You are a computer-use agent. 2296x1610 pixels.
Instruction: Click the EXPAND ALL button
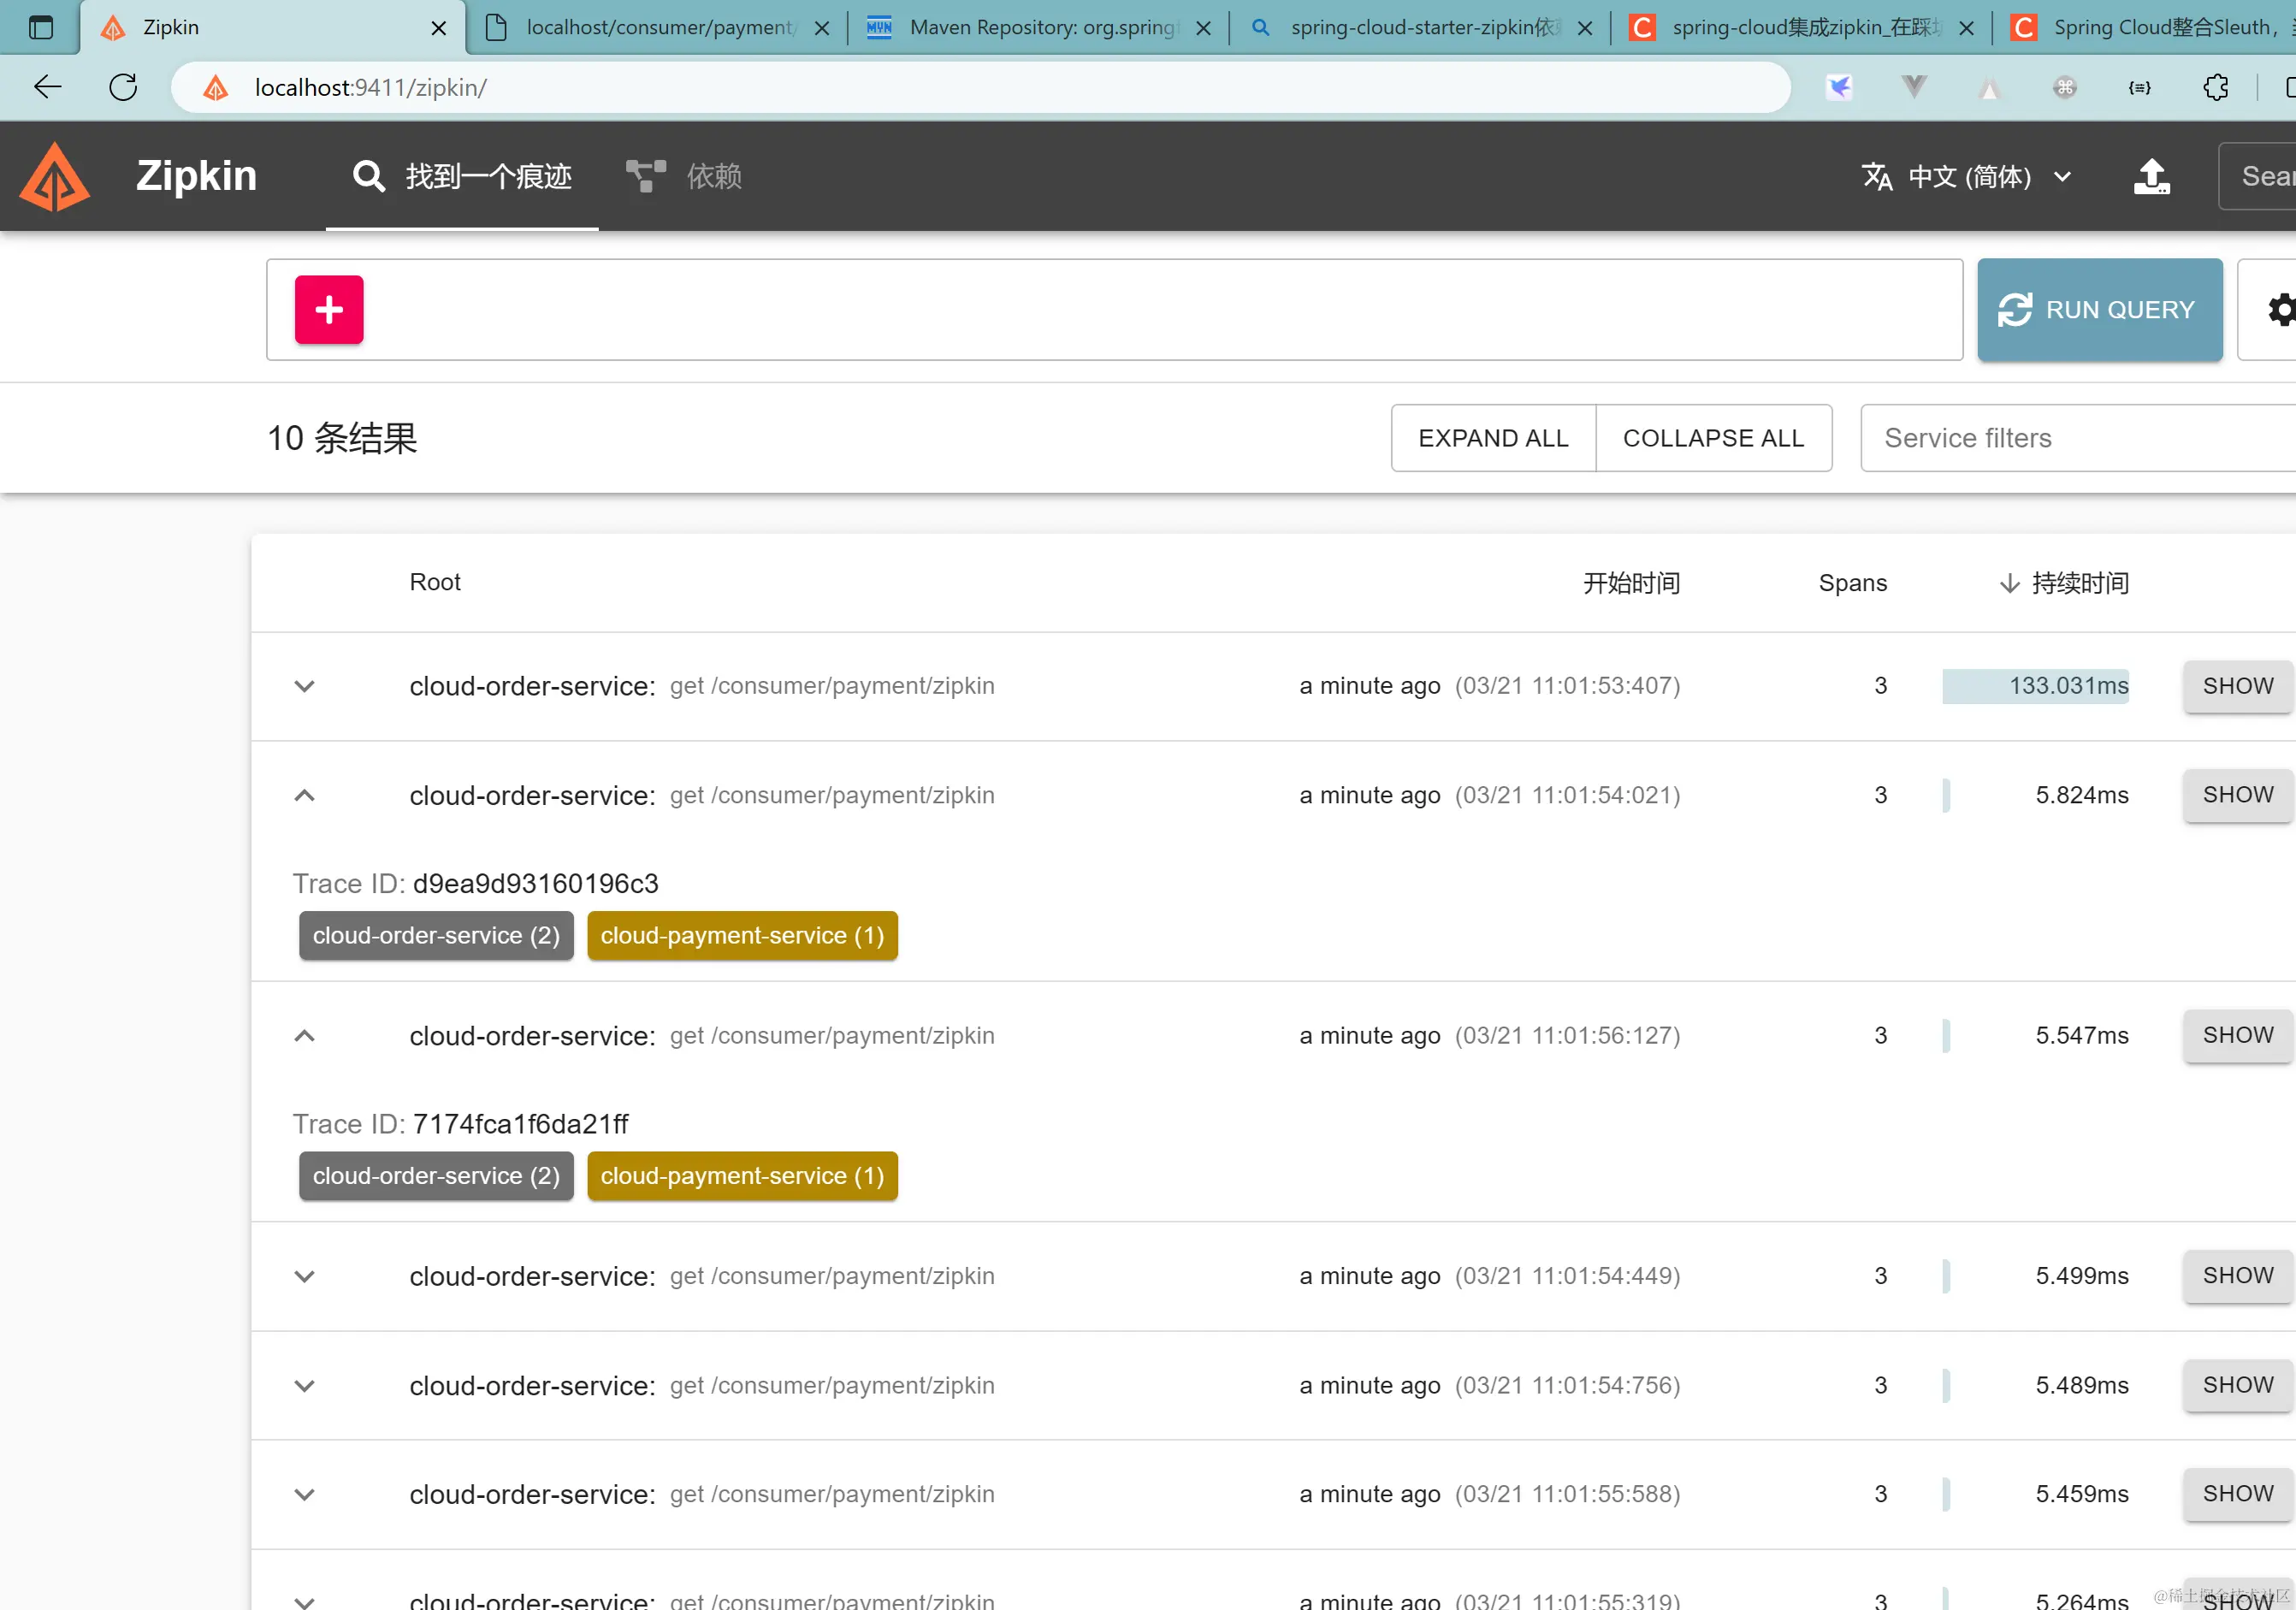(1493, 438)
